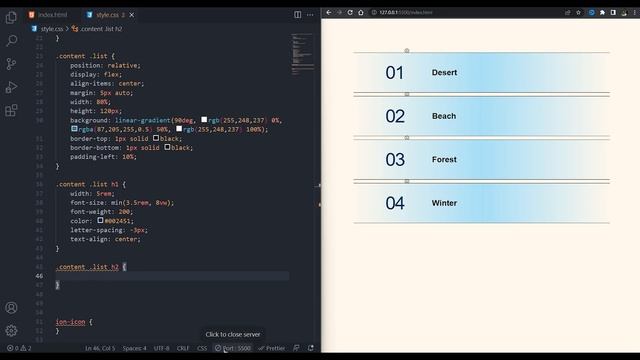Image resolution: width=640 pixels, height=360 pixels.
Task: Click the "padding-left: 10%;" line
Action: coord(103,157)
